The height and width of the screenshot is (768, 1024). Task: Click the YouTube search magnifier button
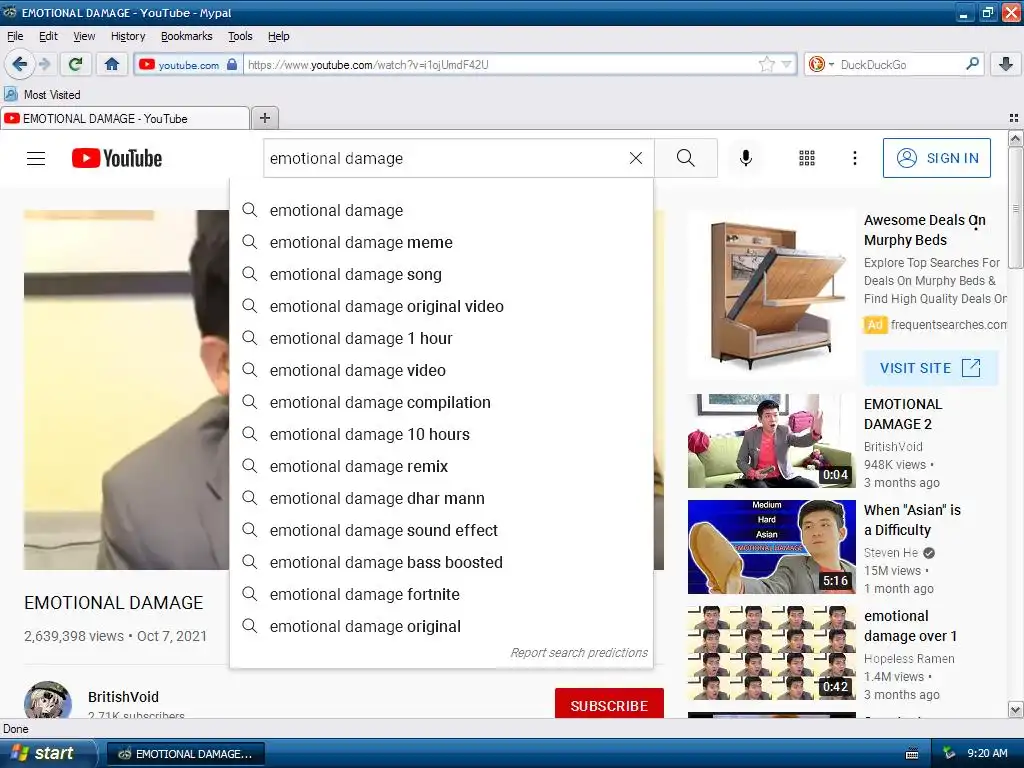686,158
